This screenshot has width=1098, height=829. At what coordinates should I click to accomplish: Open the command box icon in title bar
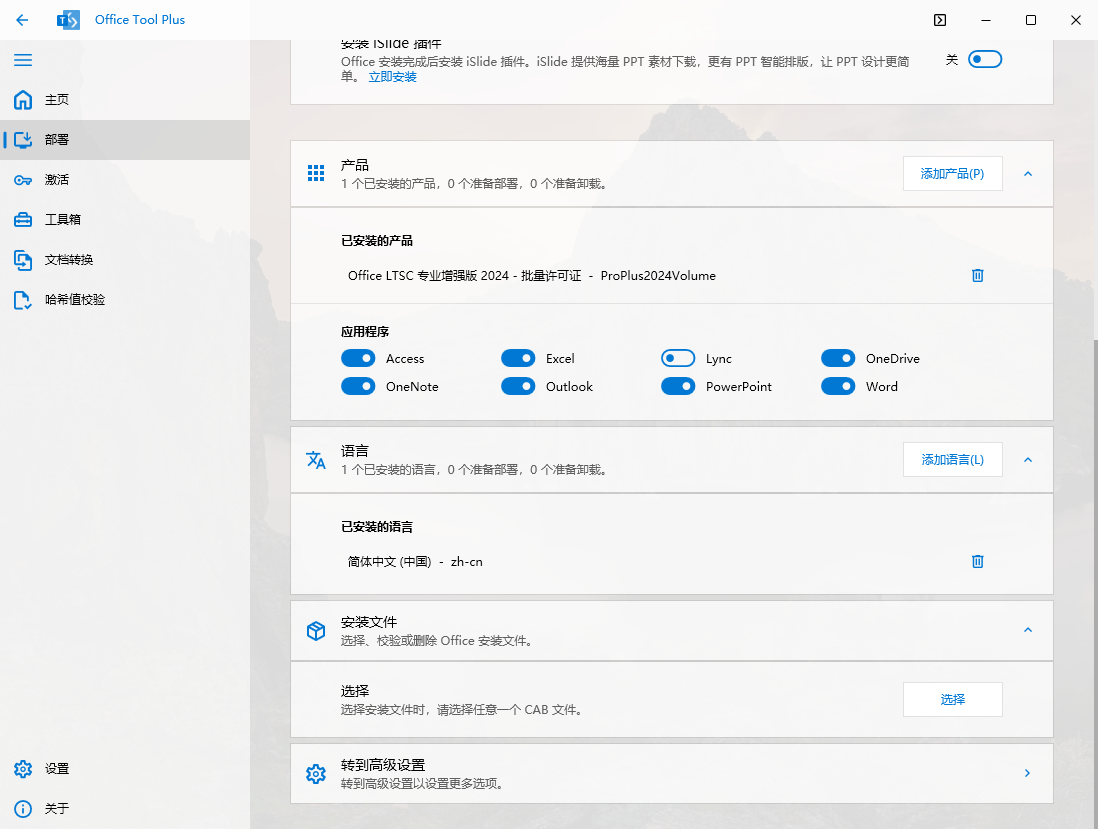[x=939, y=20]
